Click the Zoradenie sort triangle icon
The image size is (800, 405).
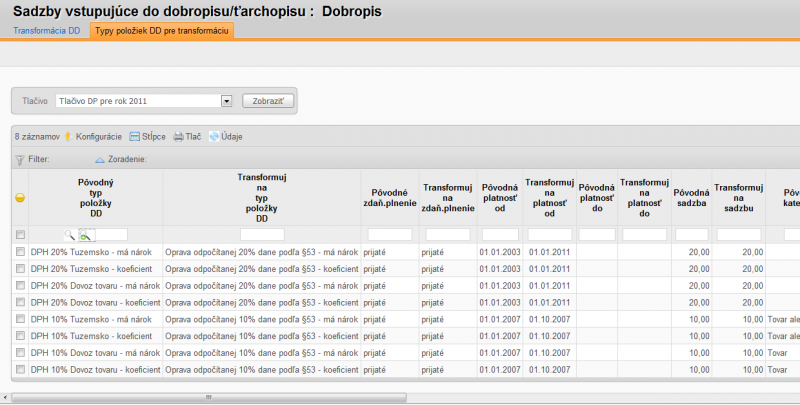(100, 160)
